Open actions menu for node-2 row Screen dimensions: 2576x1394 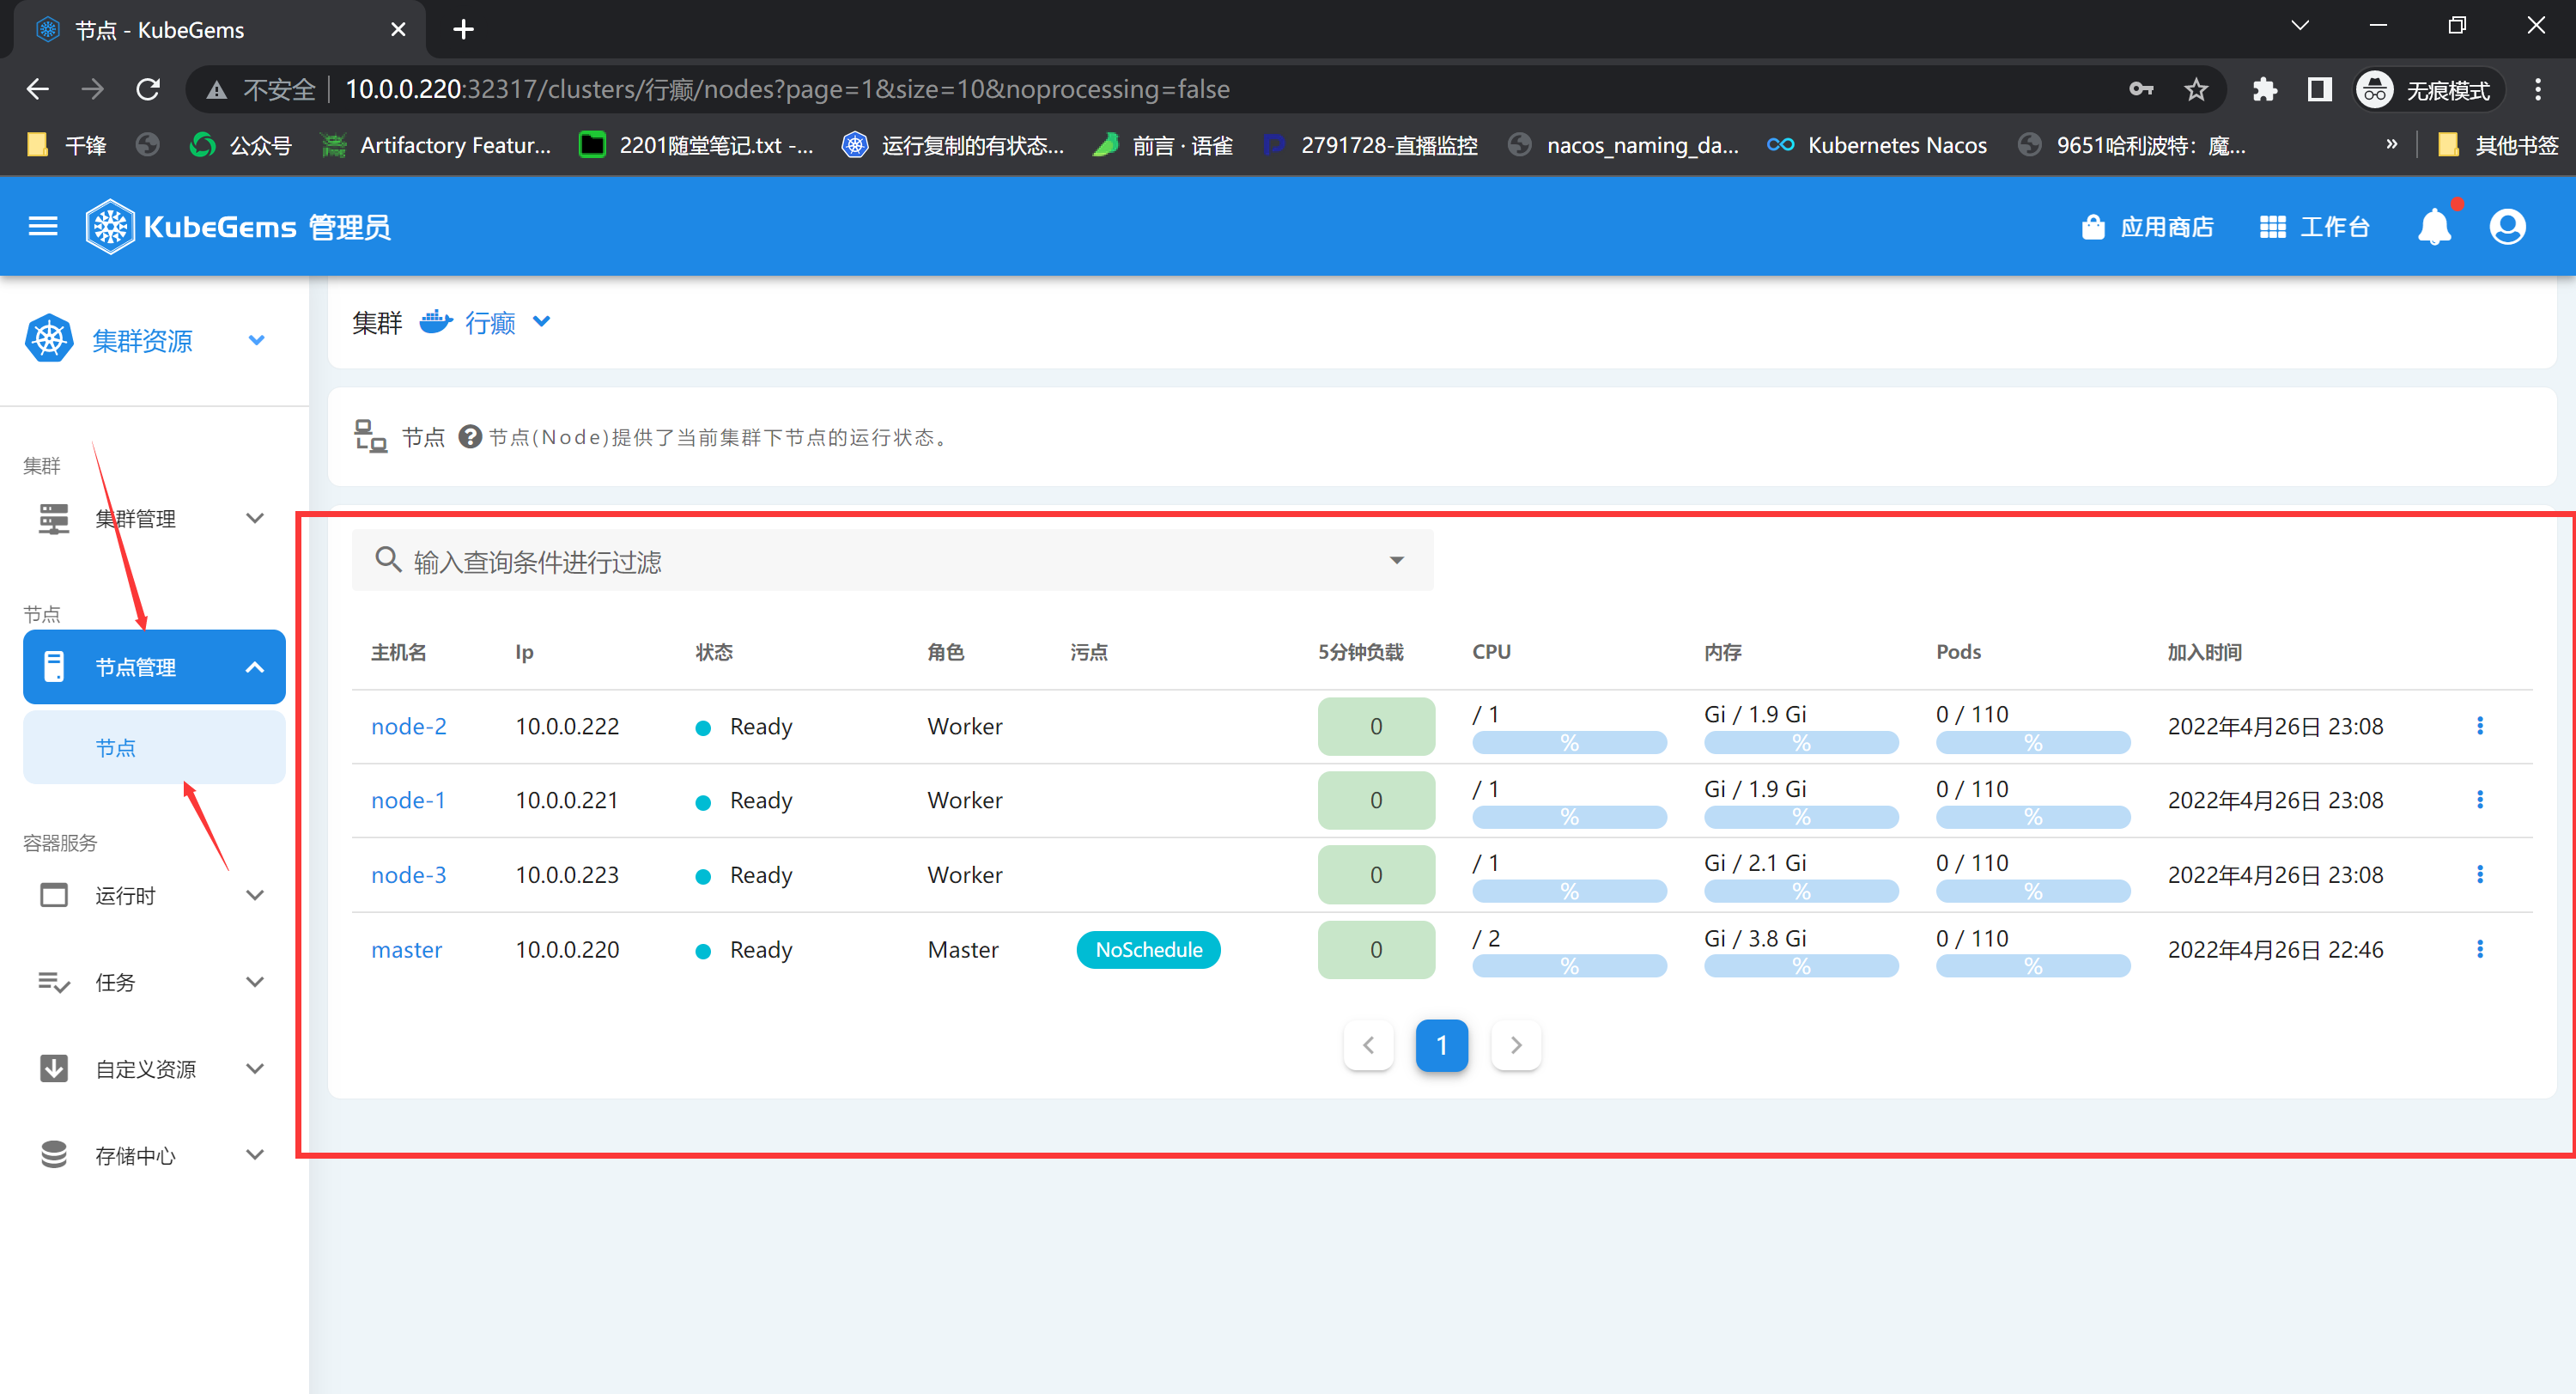tap(2479, 726)
